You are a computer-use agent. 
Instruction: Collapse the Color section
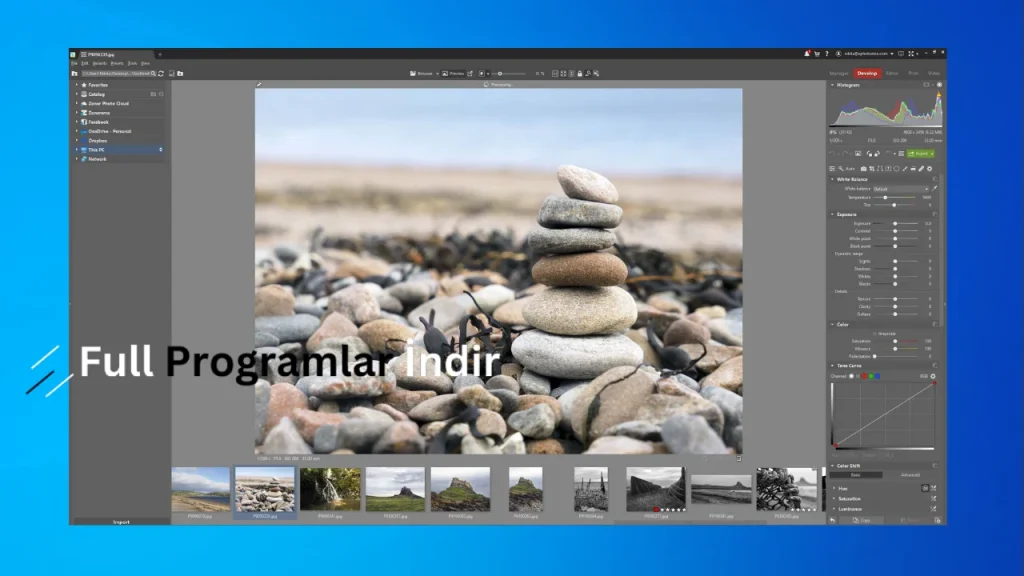pyautogui.click(x=832, y=324)
